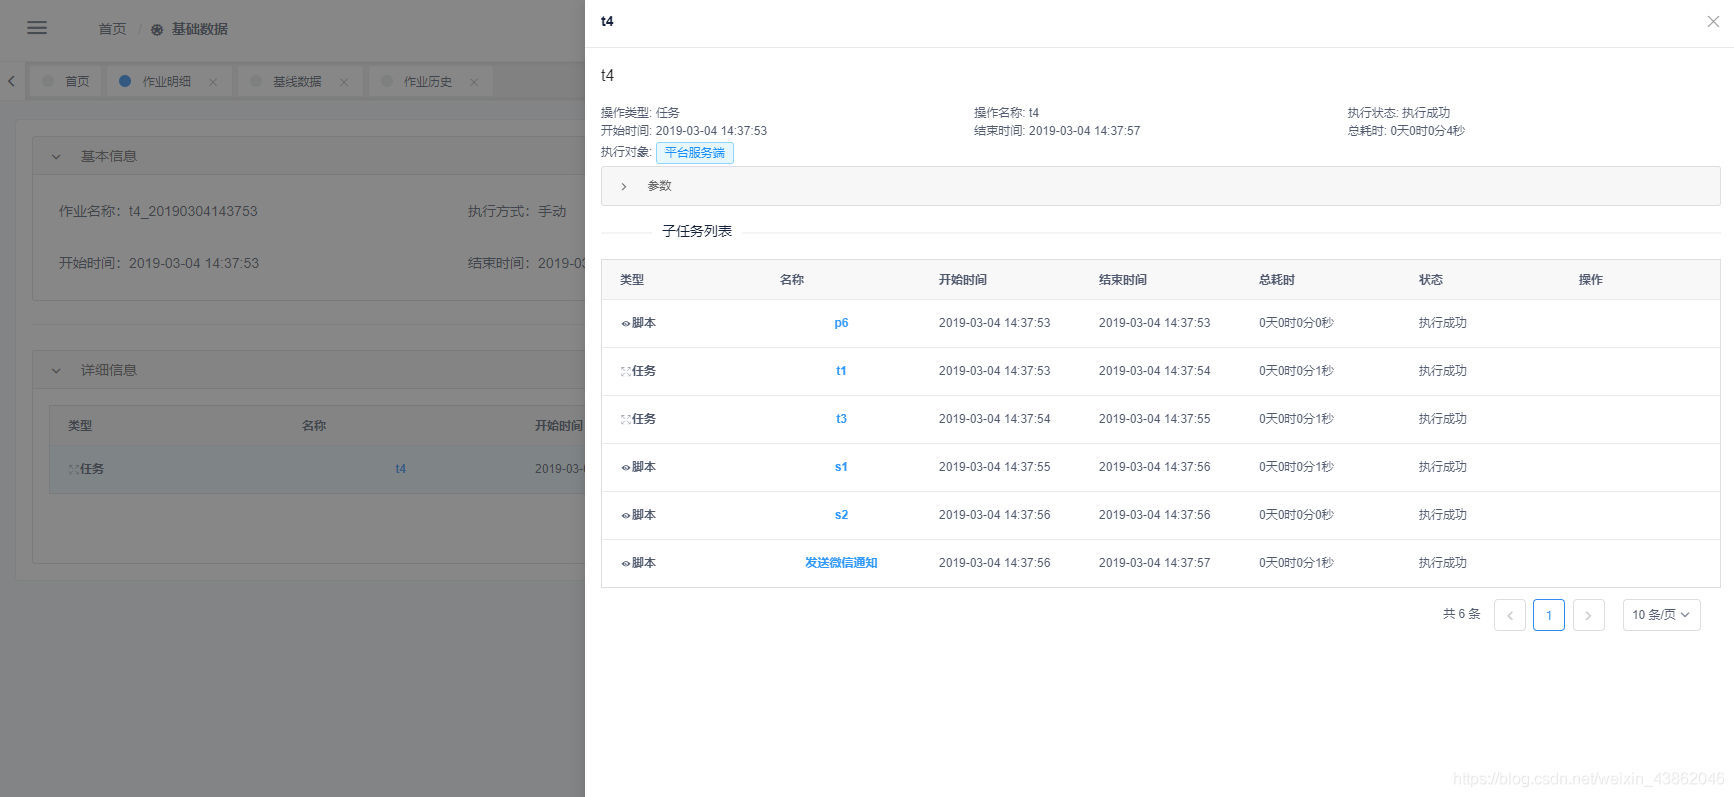
Task: Open subtask p6 link
Action: coord(841,323)
